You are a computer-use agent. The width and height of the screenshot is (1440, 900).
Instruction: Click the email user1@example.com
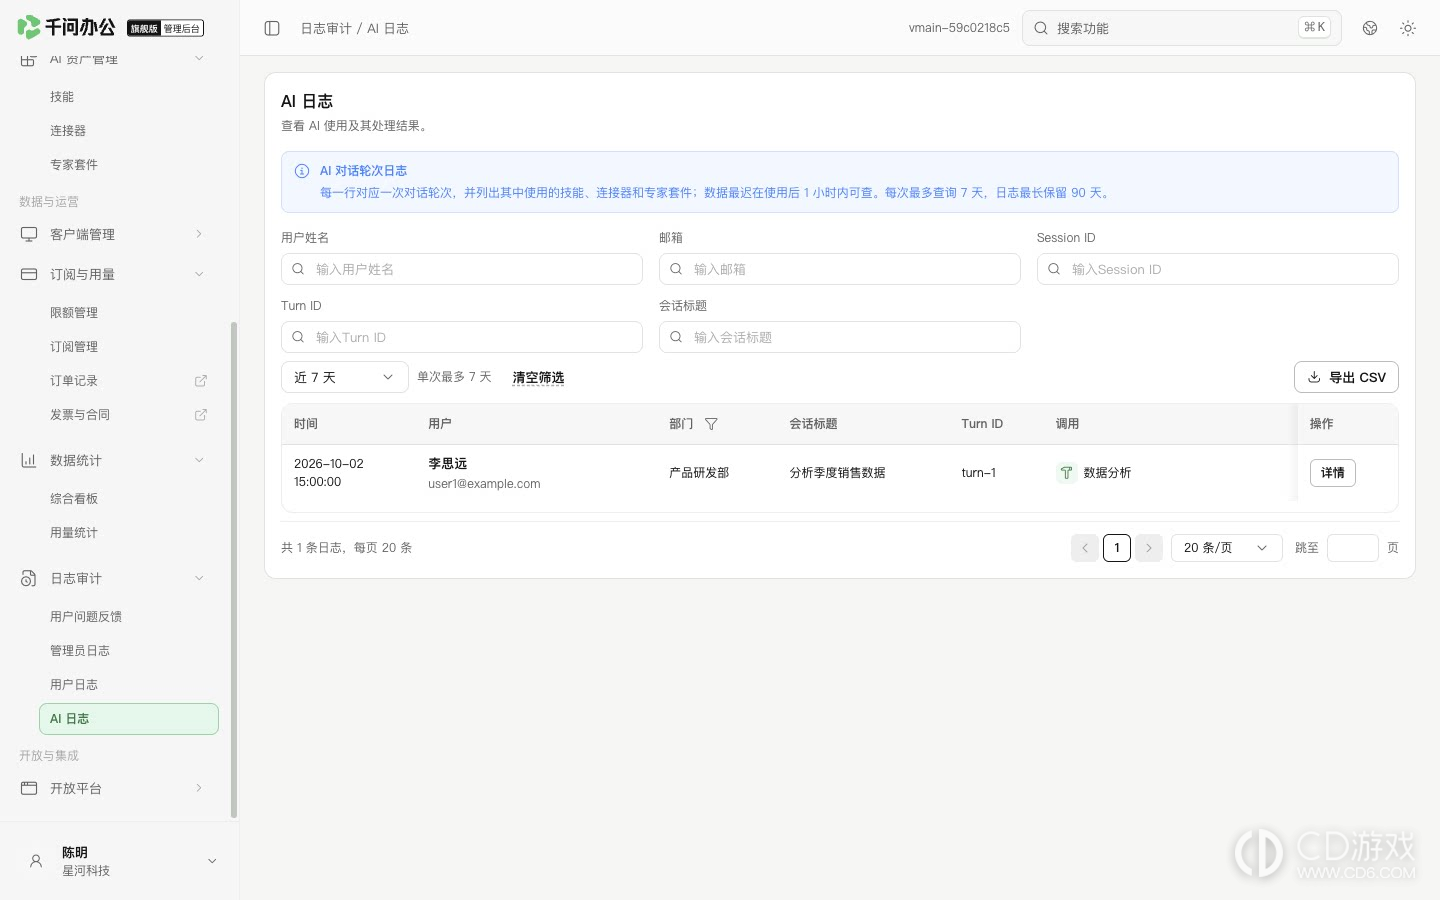click(x=484, y=484)
